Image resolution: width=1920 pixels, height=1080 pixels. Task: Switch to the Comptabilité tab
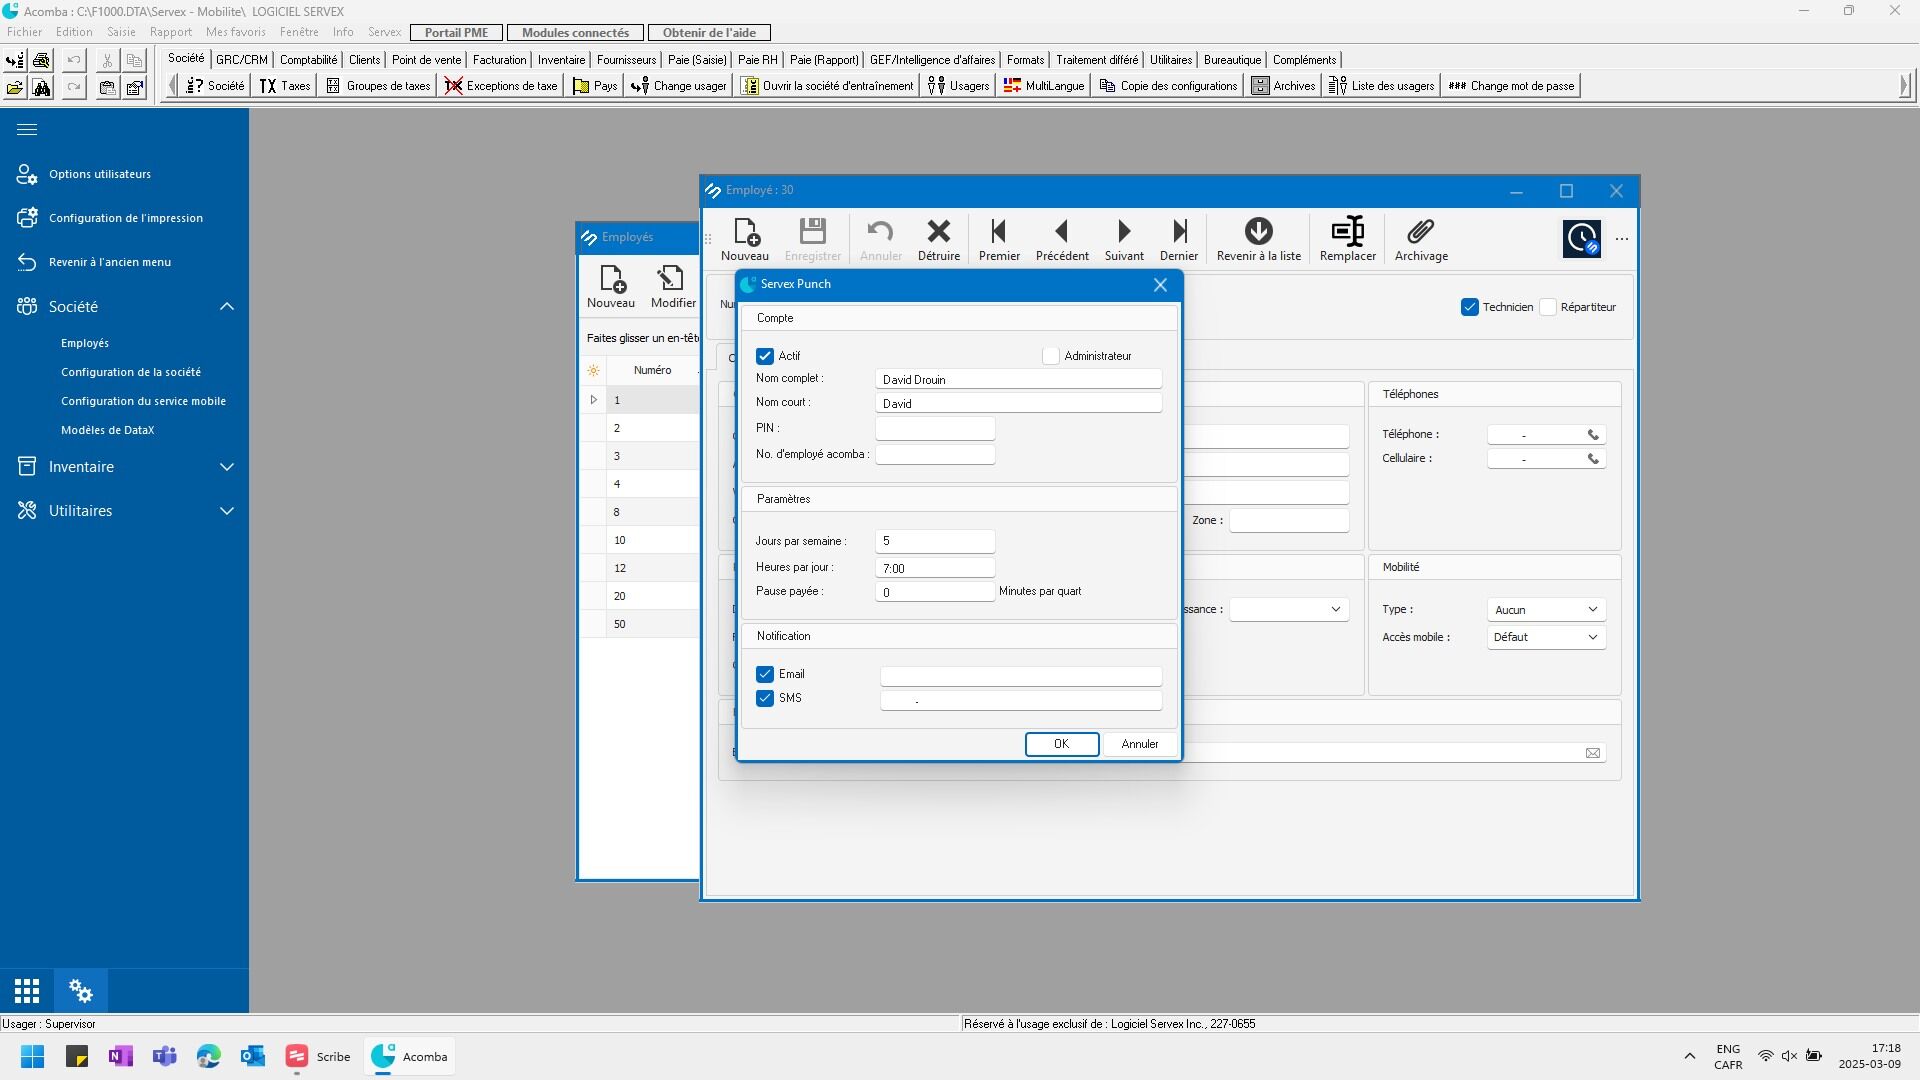point(308,60)
